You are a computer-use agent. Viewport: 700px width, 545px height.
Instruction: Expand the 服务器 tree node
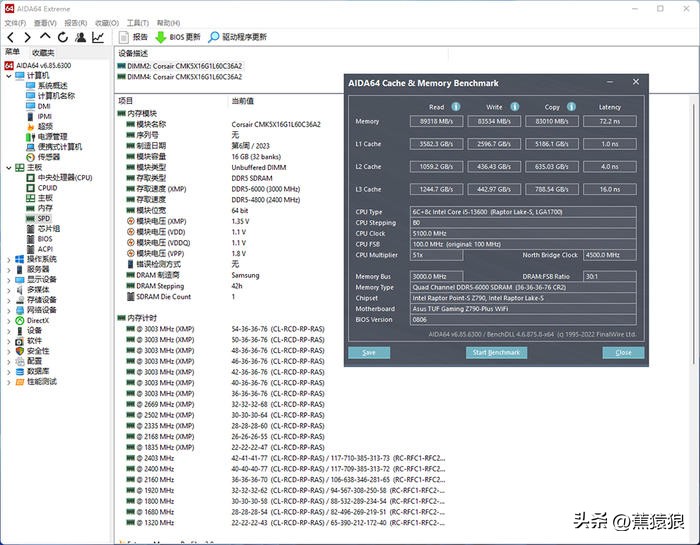click(x=9, y=270)
